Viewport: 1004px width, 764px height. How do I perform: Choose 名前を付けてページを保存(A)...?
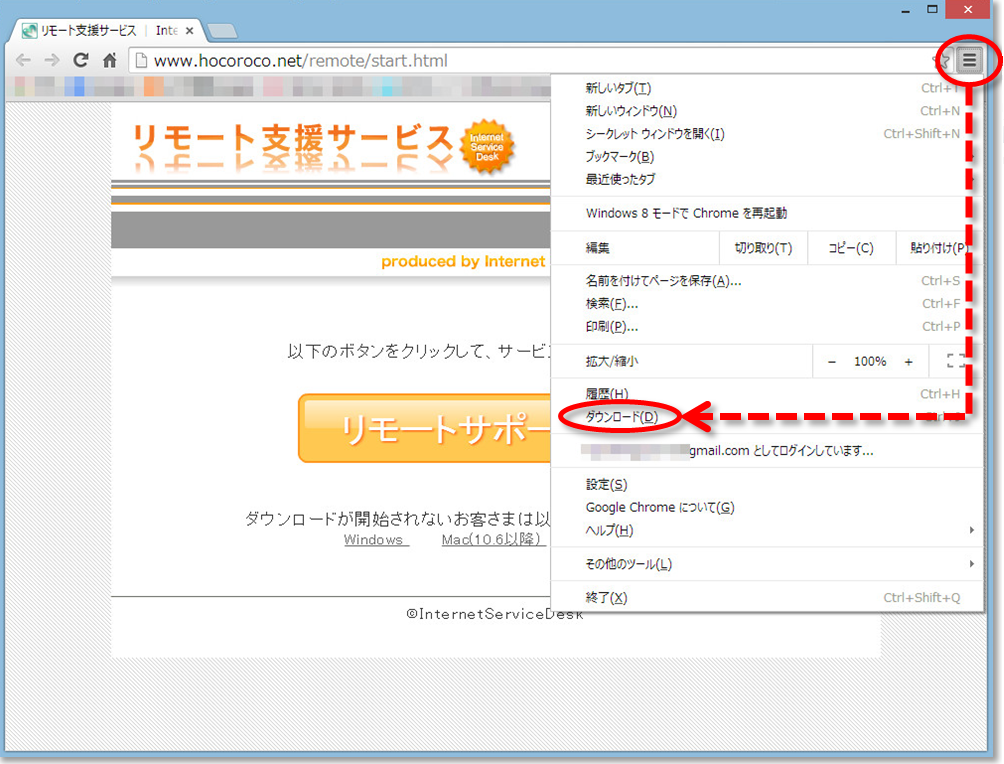tap(766, 280)
